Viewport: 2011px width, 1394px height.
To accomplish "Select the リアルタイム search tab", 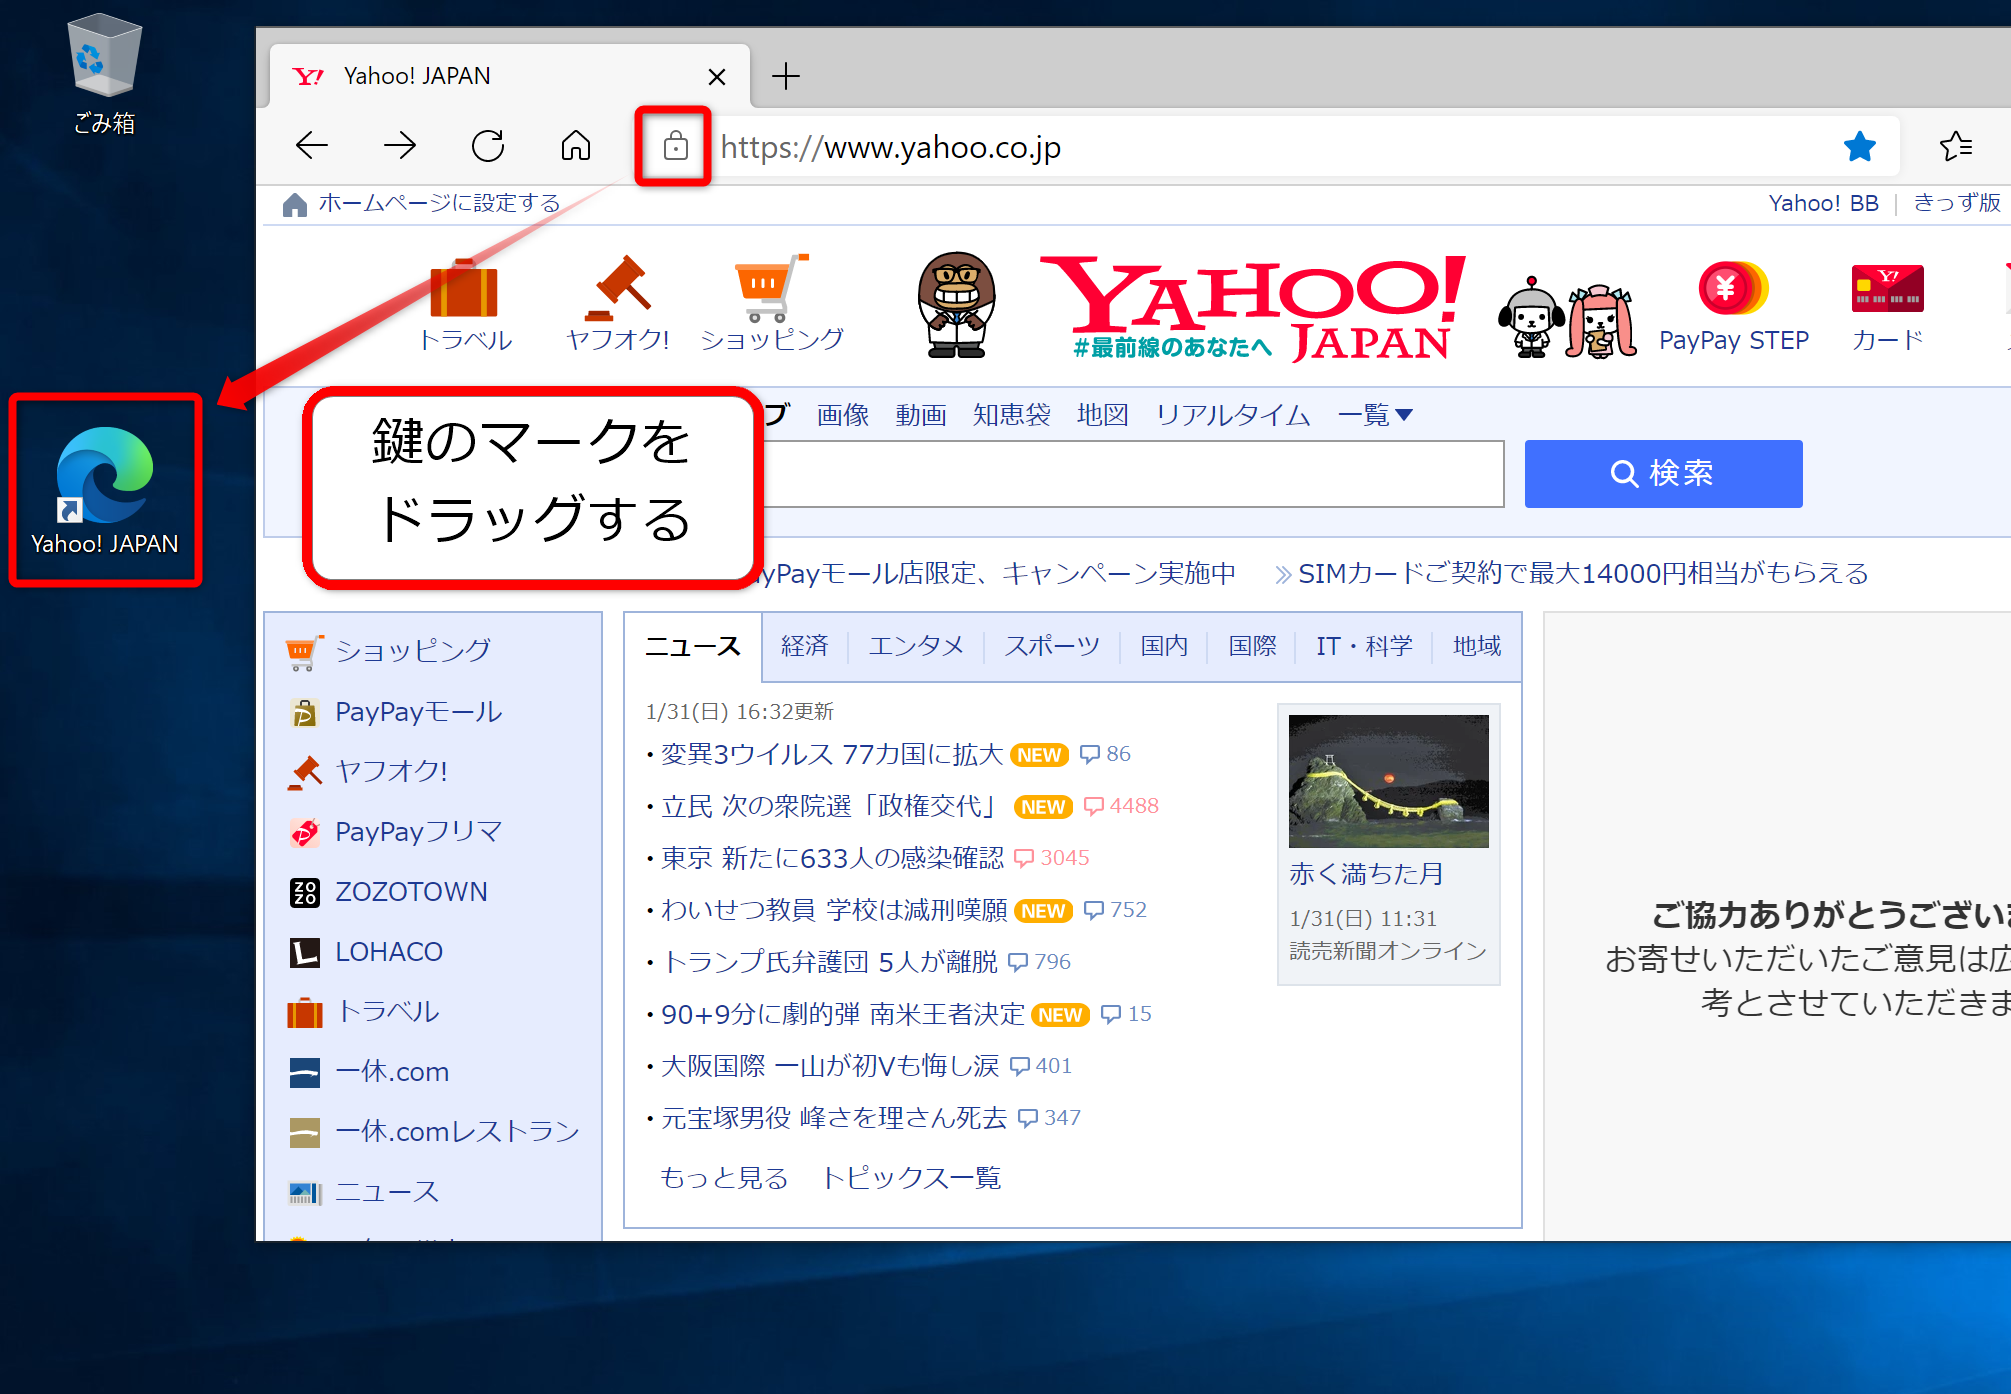I will click(x=1233, y=415).
